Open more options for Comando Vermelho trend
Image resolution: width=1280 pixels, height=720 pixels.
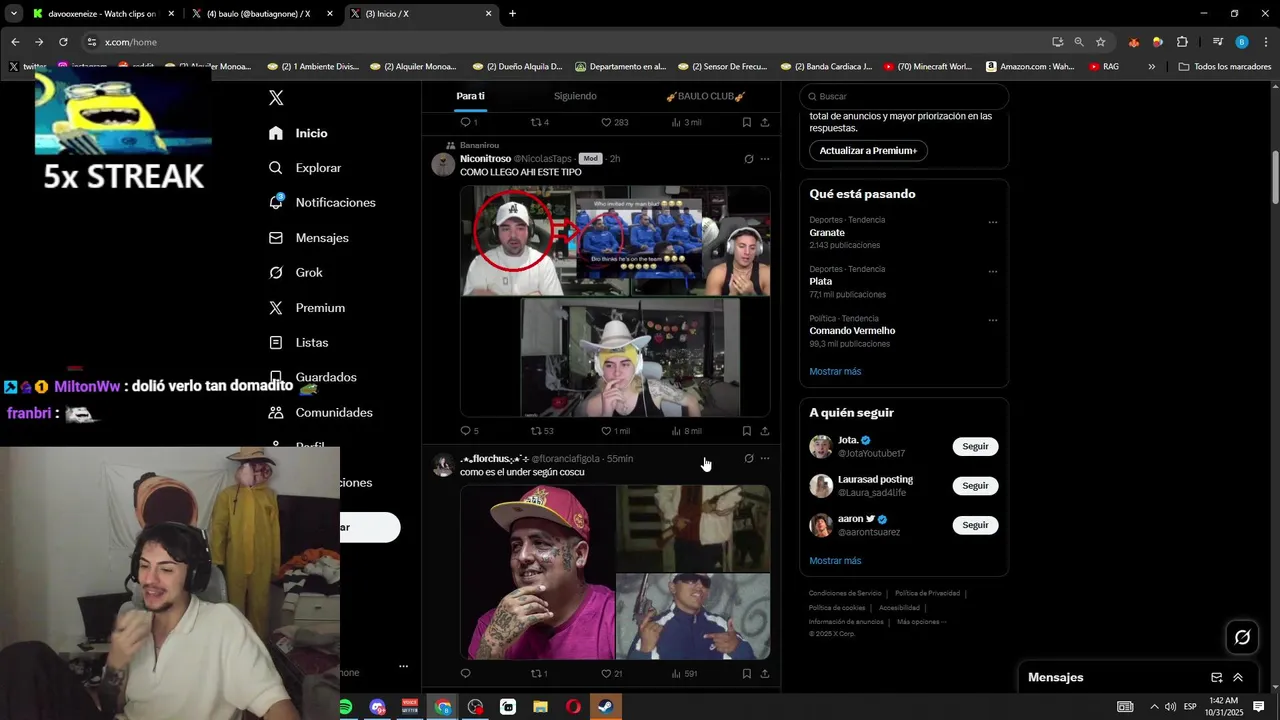tap(993, 320)
